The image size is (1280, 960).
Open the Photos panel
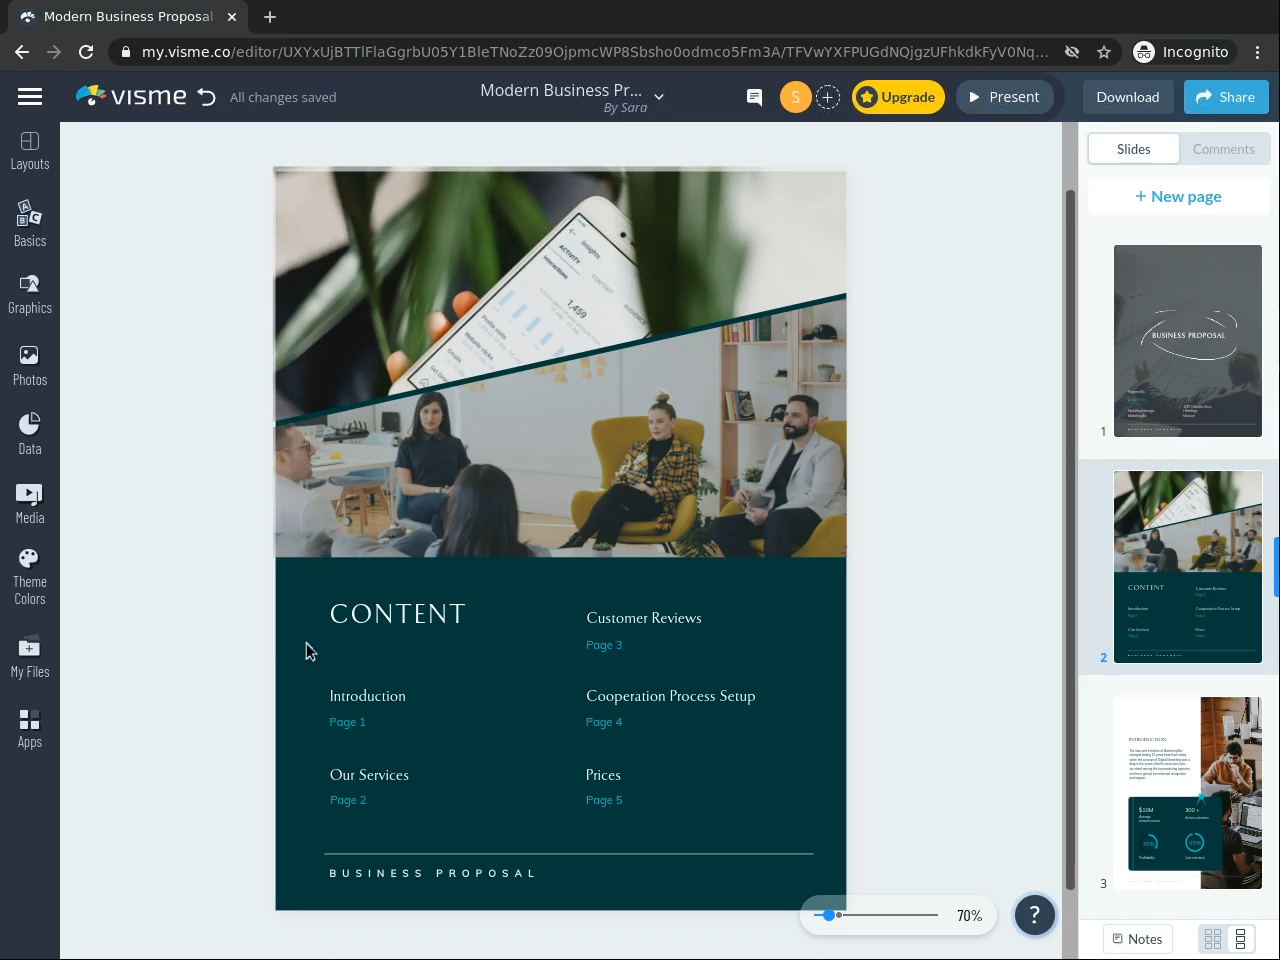(30, 365)
